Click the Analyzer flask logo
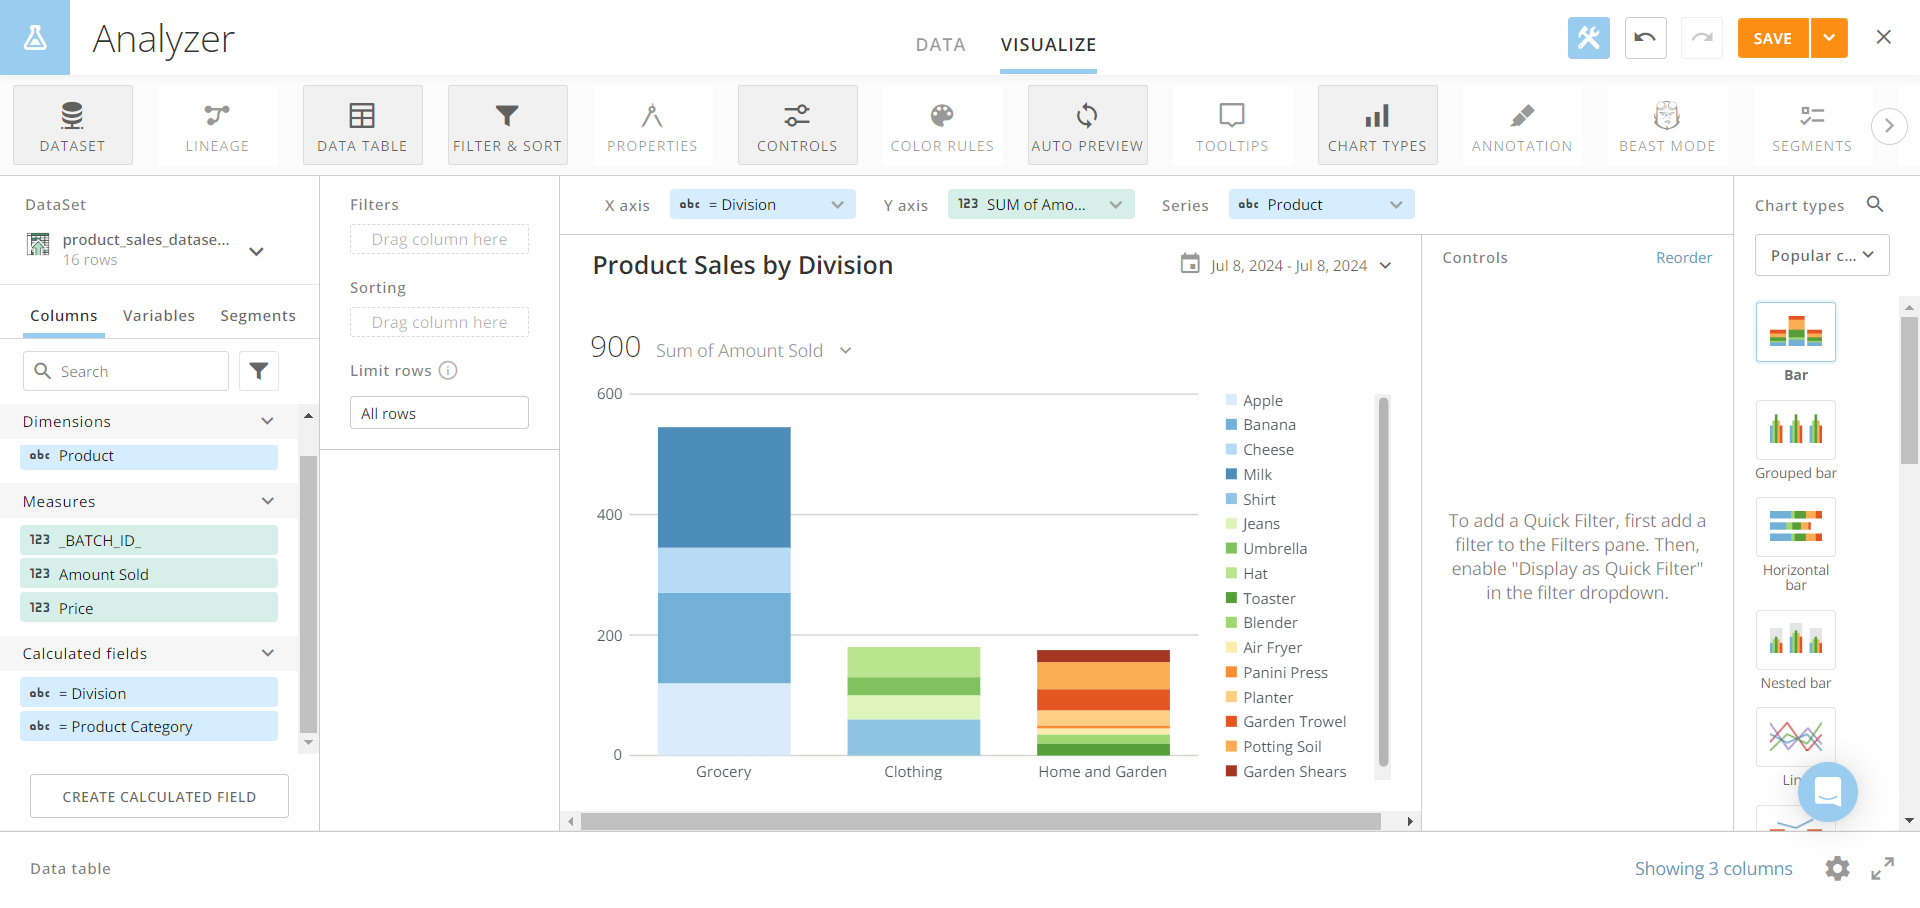The image size is (1920, 908). click(x=35, y=37)
